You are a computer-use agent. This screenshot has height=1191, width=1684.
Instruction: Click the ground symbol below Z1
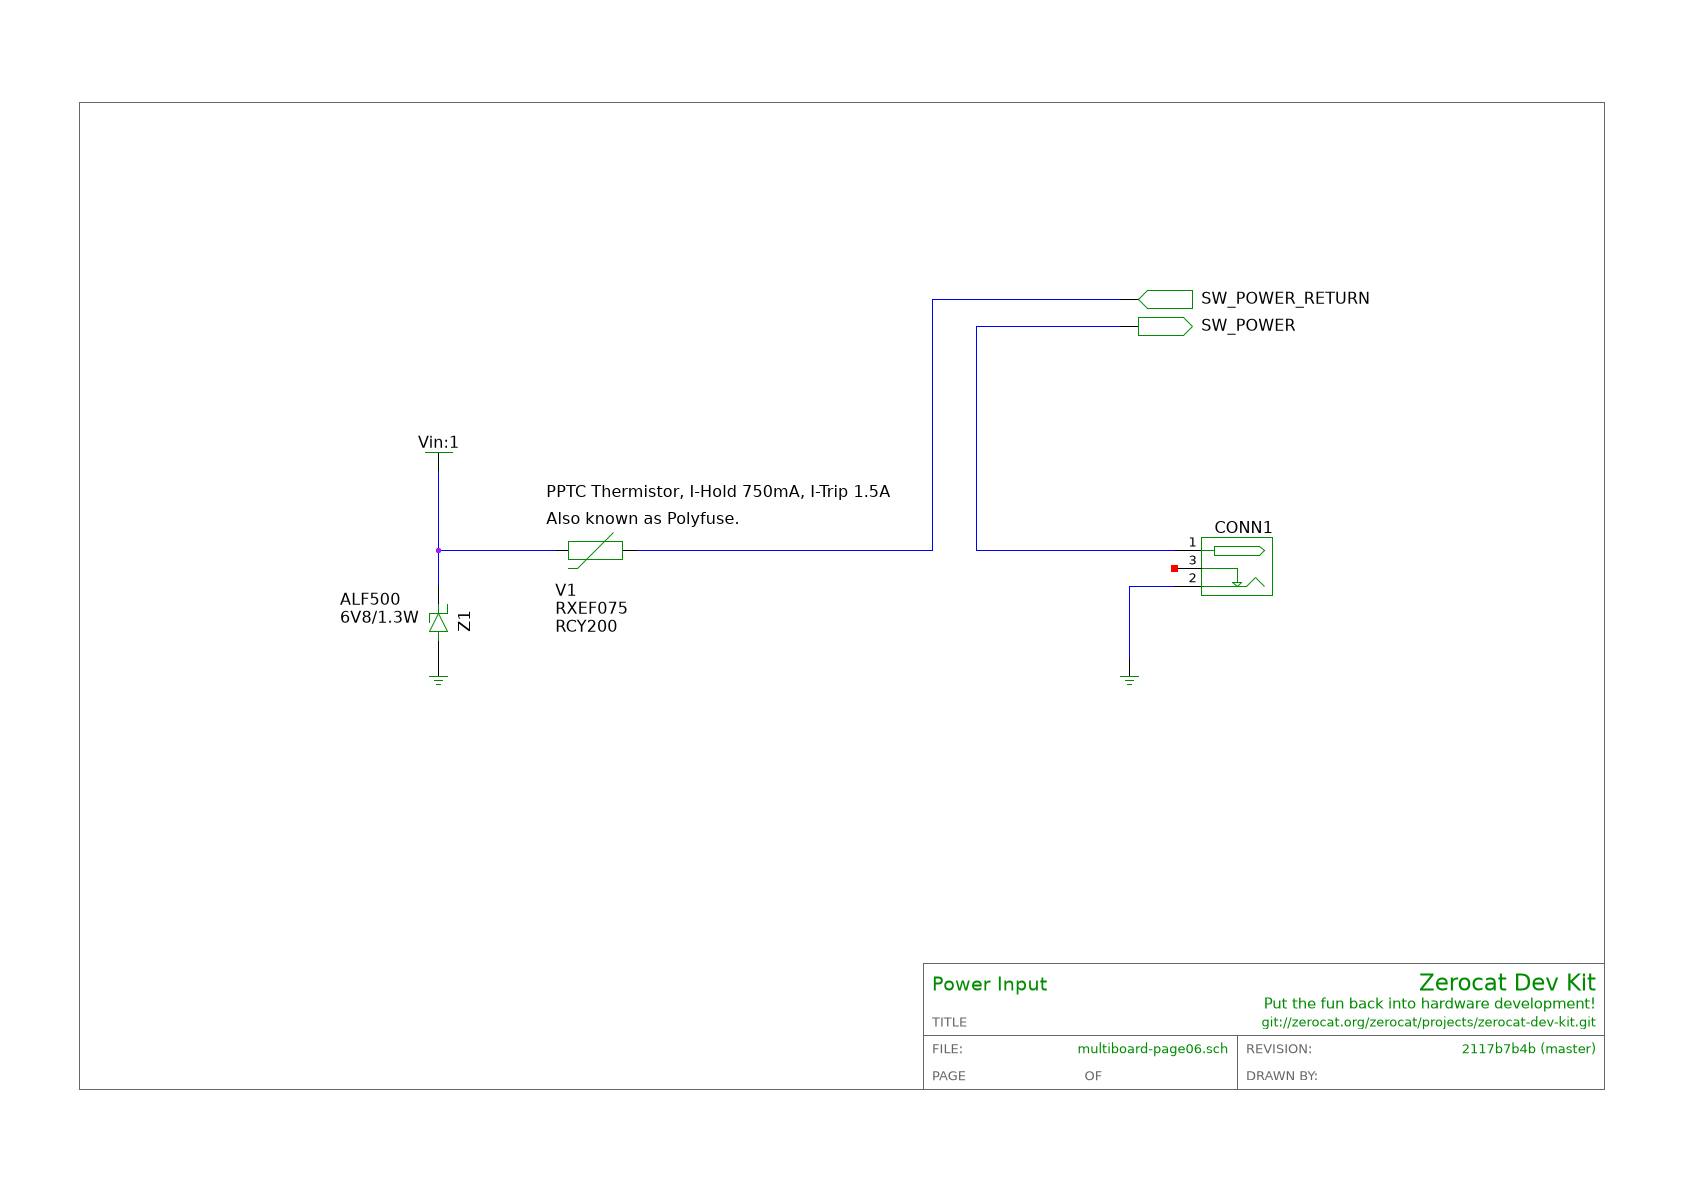coord(438,680)
